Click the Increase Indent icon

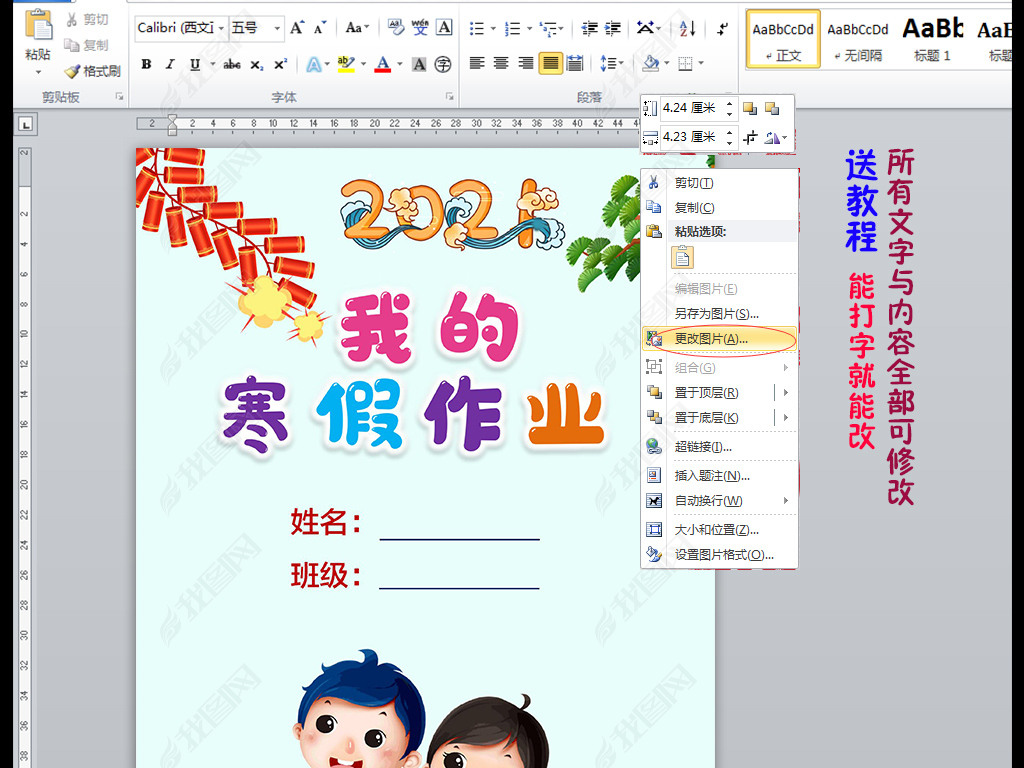[x=613, y=28]
